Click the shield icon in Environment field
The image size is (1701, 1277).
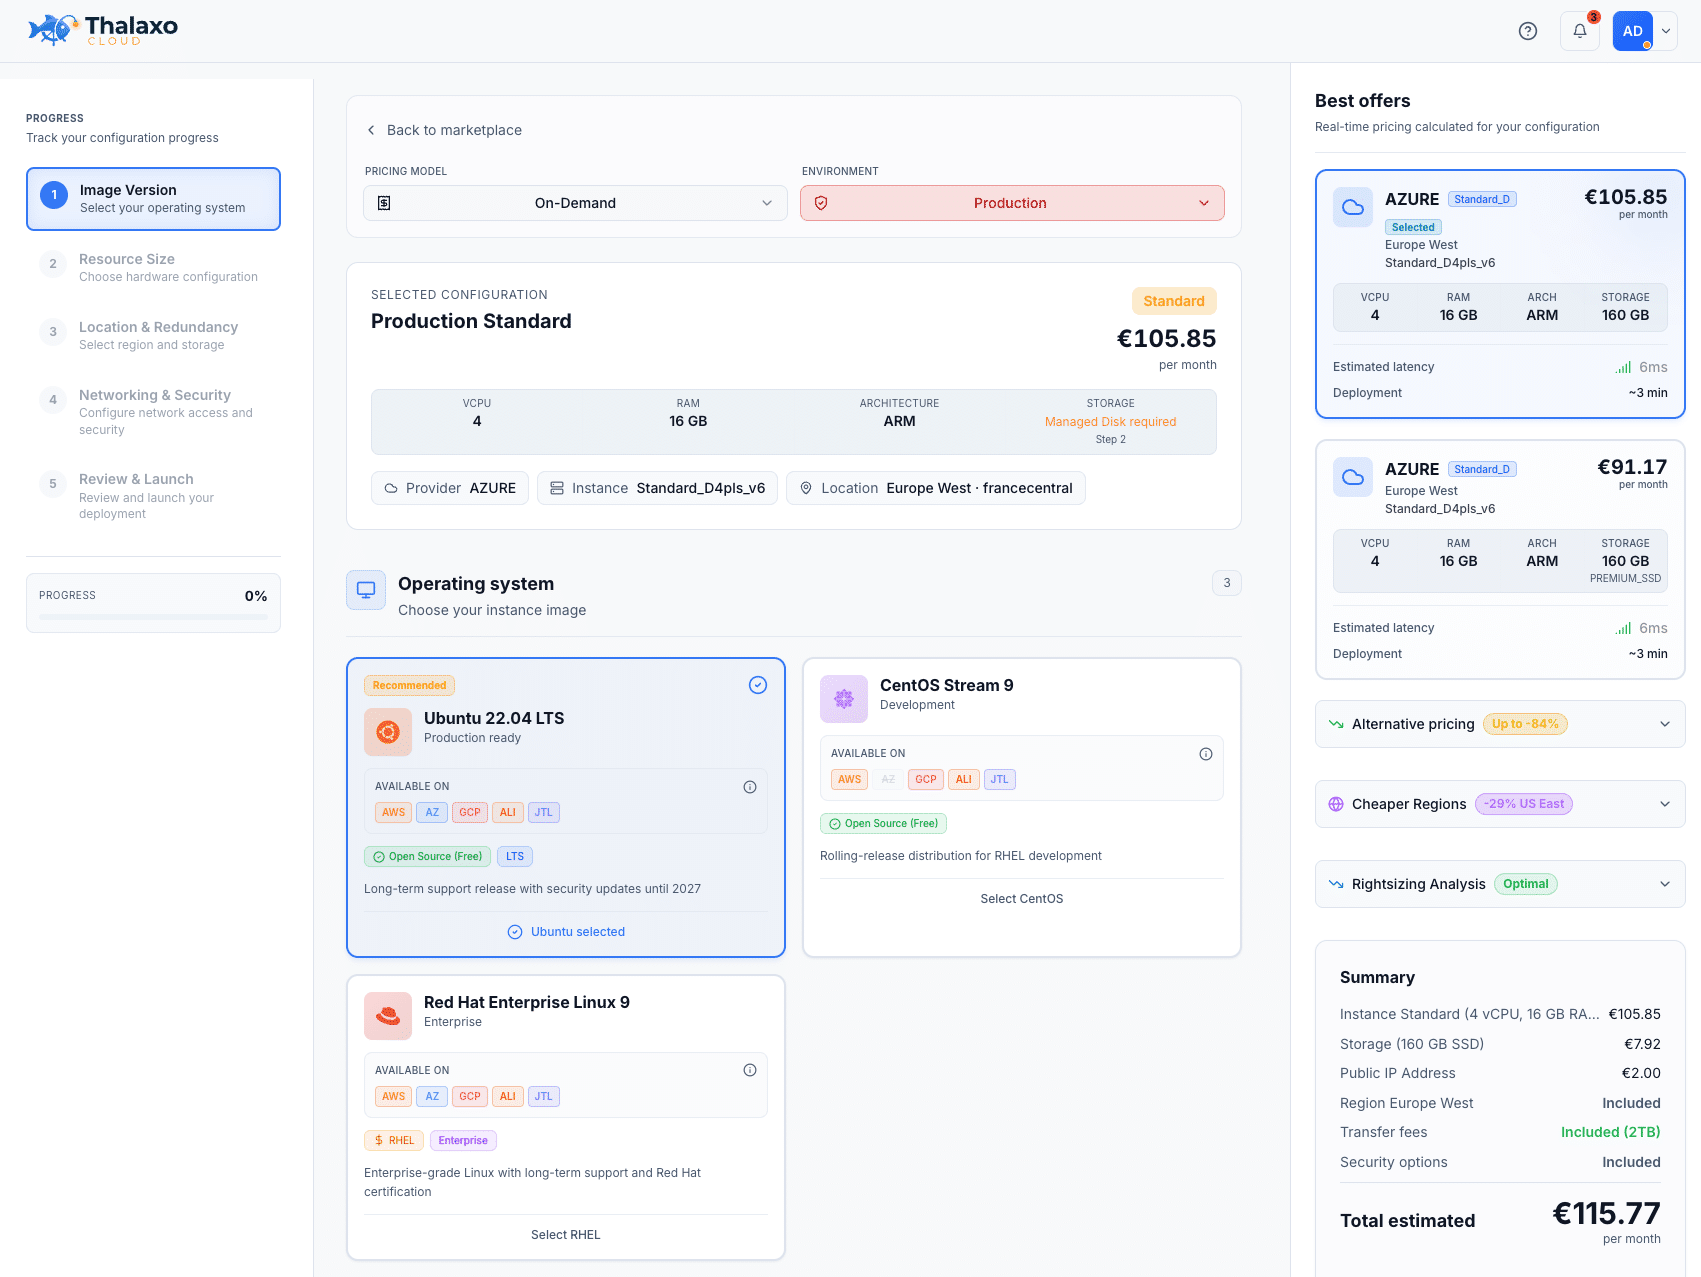click(x=821, y=203)
